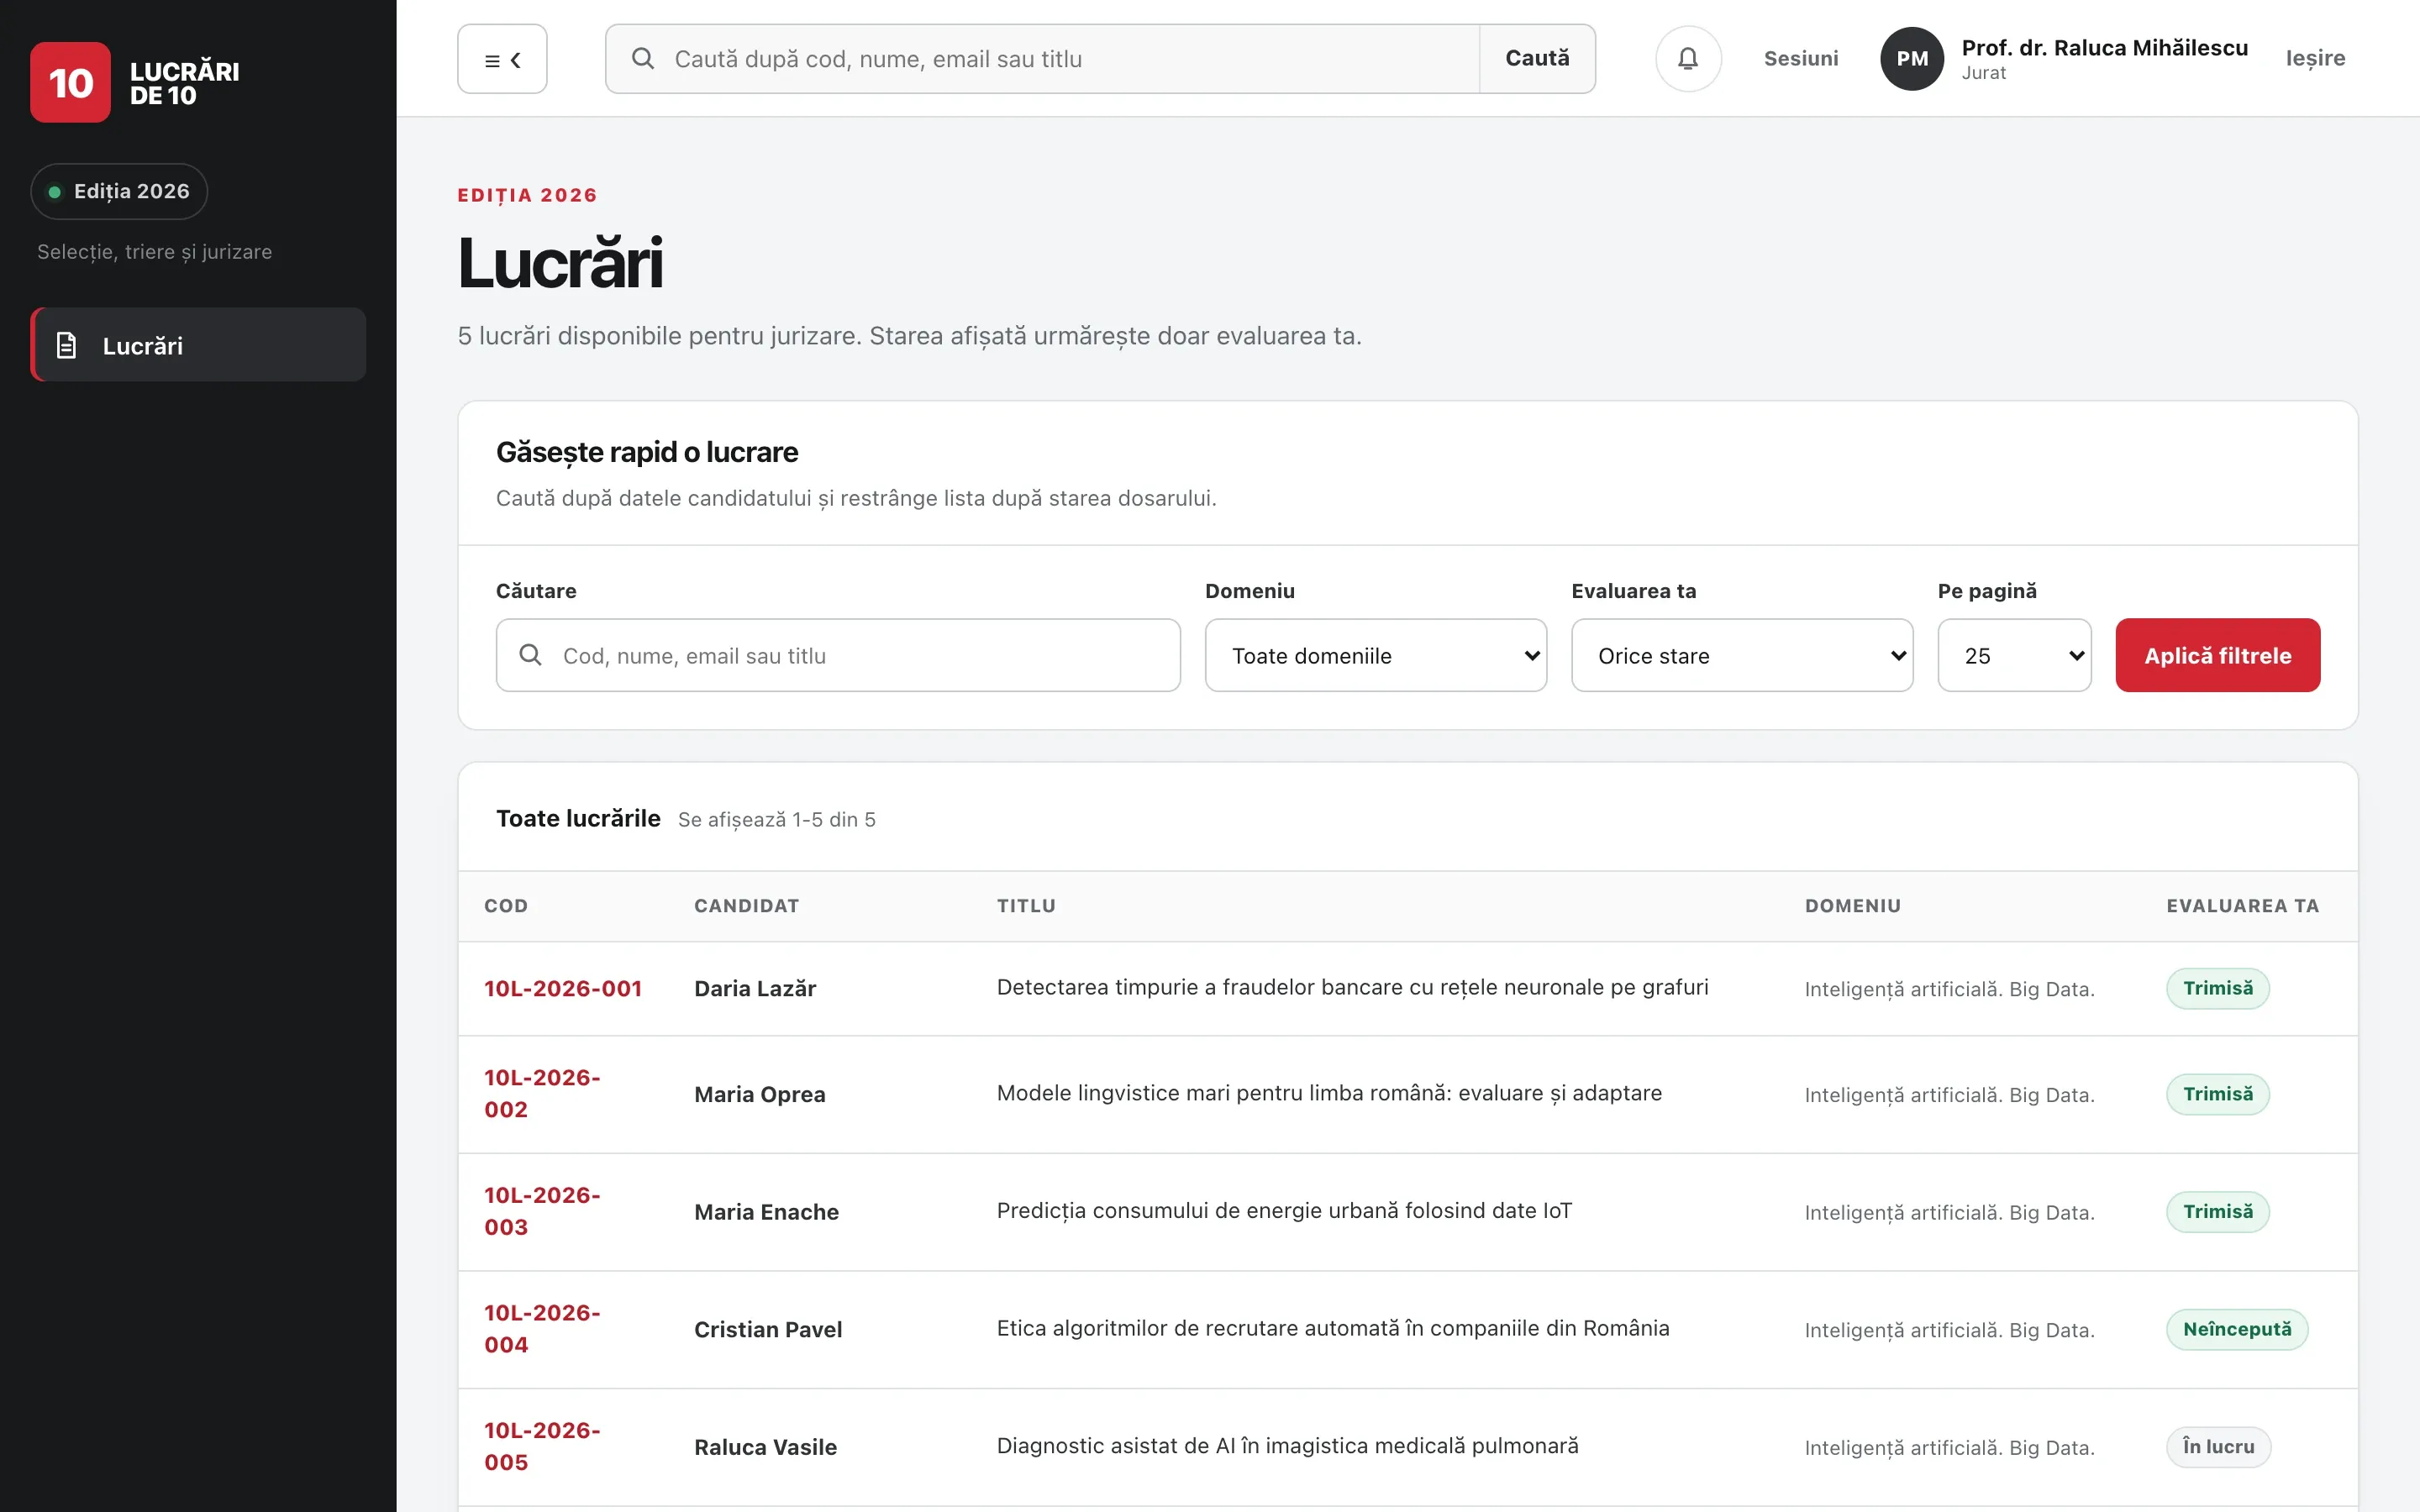Click the Ediția 2026 status badge
This screenshot has width=2420, height=1512.
click(x=119, y=191)
